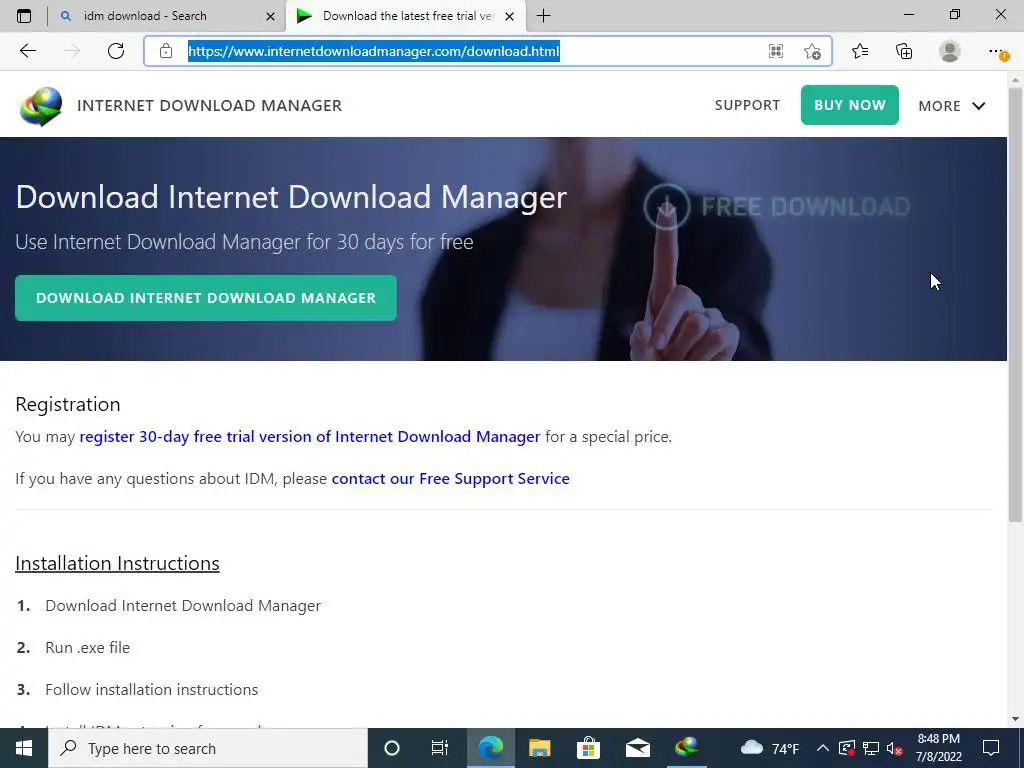Close the idm download Search tab
This screenshot has width=1024, height=768.
pyautogui.click(x=270, y=16)
